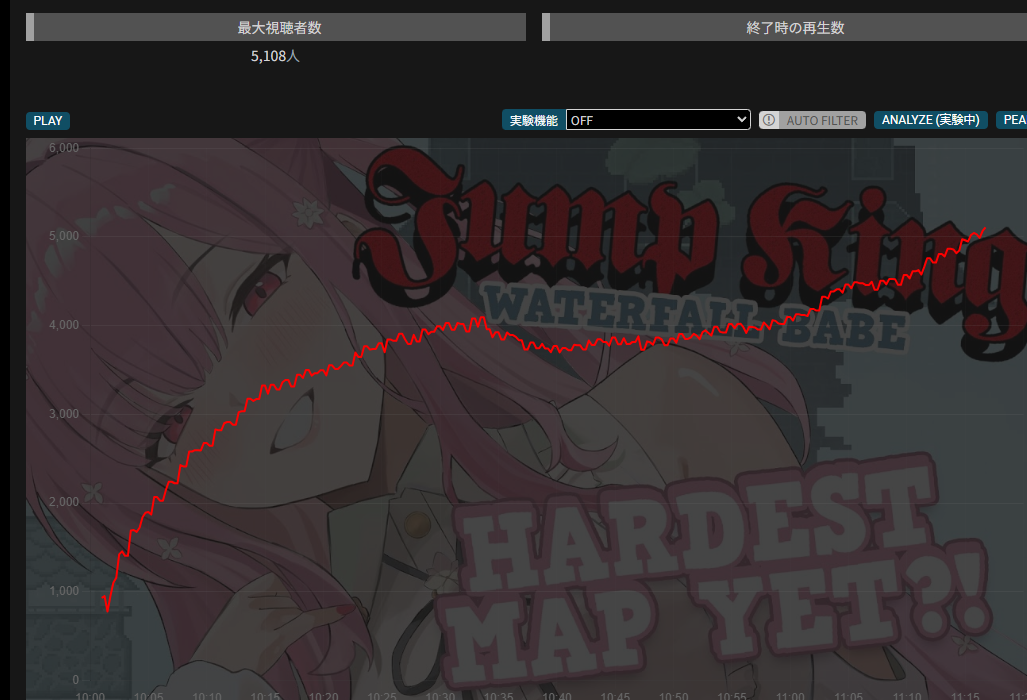Toggle the AUTO FILTER switch

[x=812, y=120]
